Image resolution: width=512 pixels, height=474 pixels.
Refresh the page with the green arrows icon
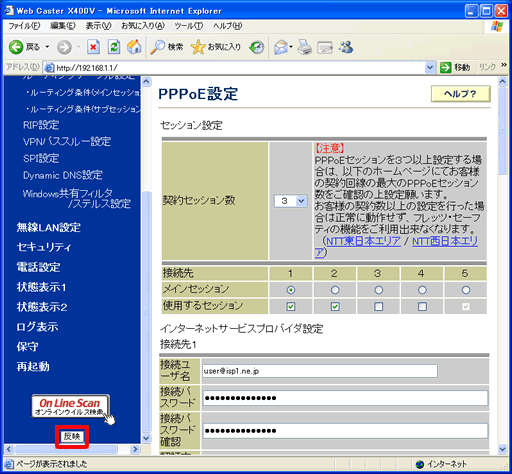[x=114, y=47]
